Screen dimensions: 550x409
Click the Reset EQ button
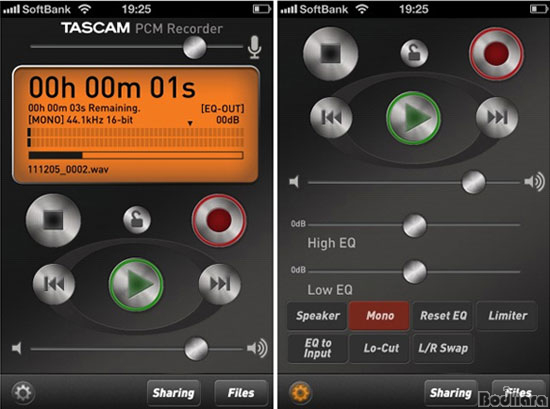pos(443,316)
